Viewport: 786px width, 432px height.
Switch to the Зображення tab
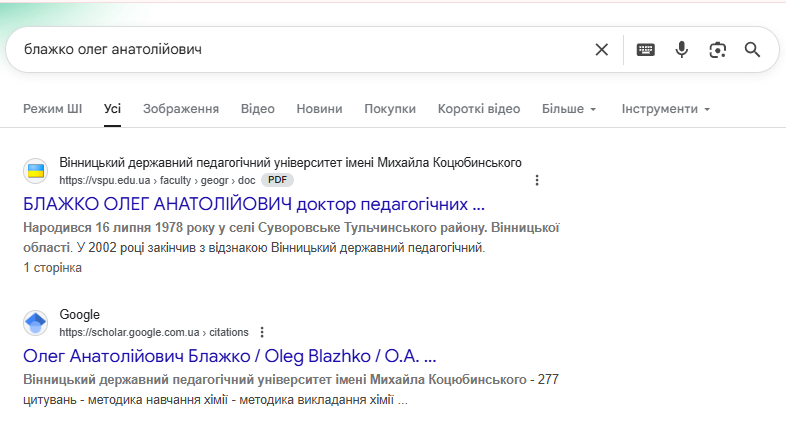point(180,109)
